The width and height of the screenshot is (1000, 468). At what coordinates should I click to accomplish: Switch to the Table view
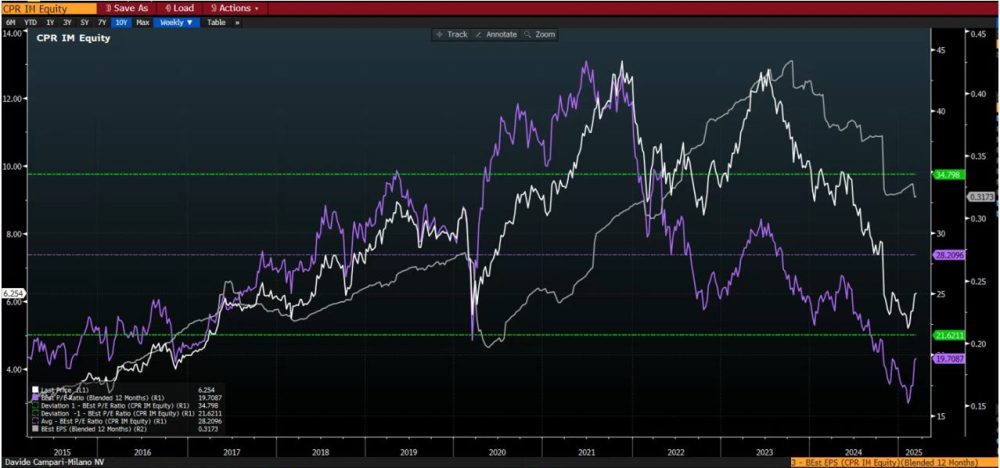click(216, 21)
